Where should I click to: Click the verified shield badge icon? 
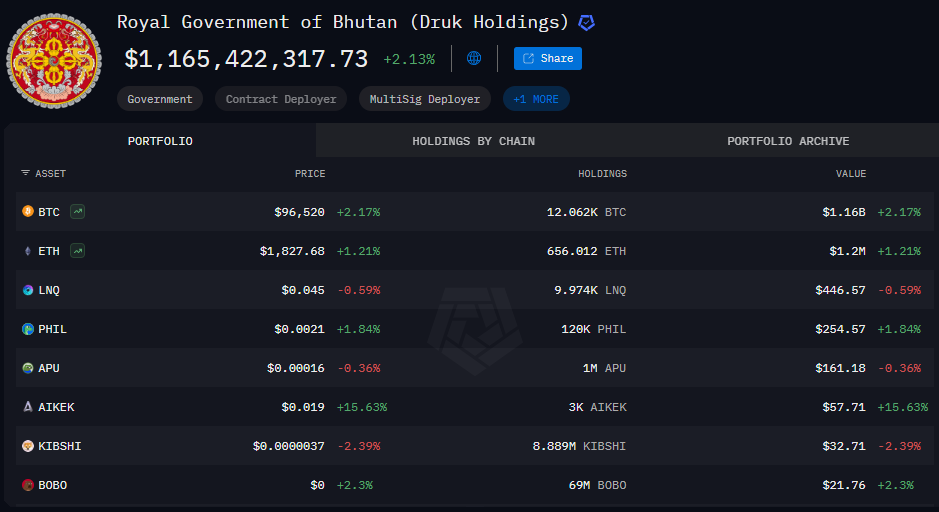[x=587, y=22]
